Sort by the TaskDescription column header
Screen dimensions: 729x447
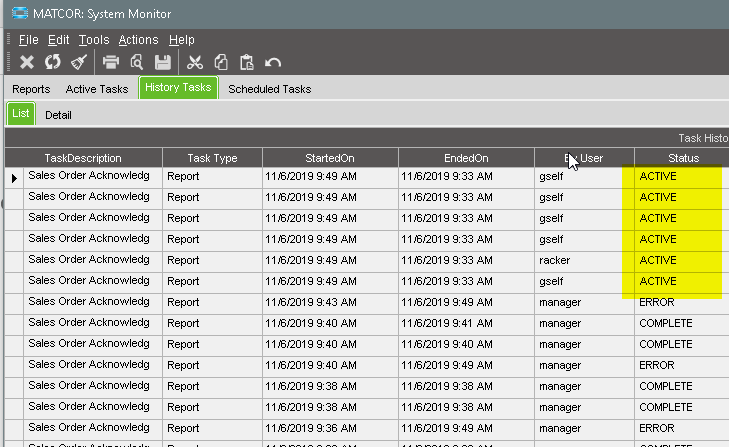point(83,158)
